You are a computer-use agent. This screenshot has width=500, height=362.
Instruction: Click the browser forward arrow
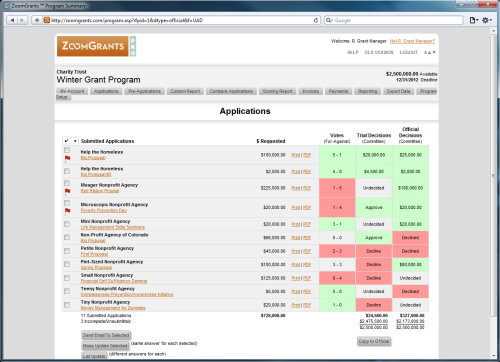(x=22, y=20)
